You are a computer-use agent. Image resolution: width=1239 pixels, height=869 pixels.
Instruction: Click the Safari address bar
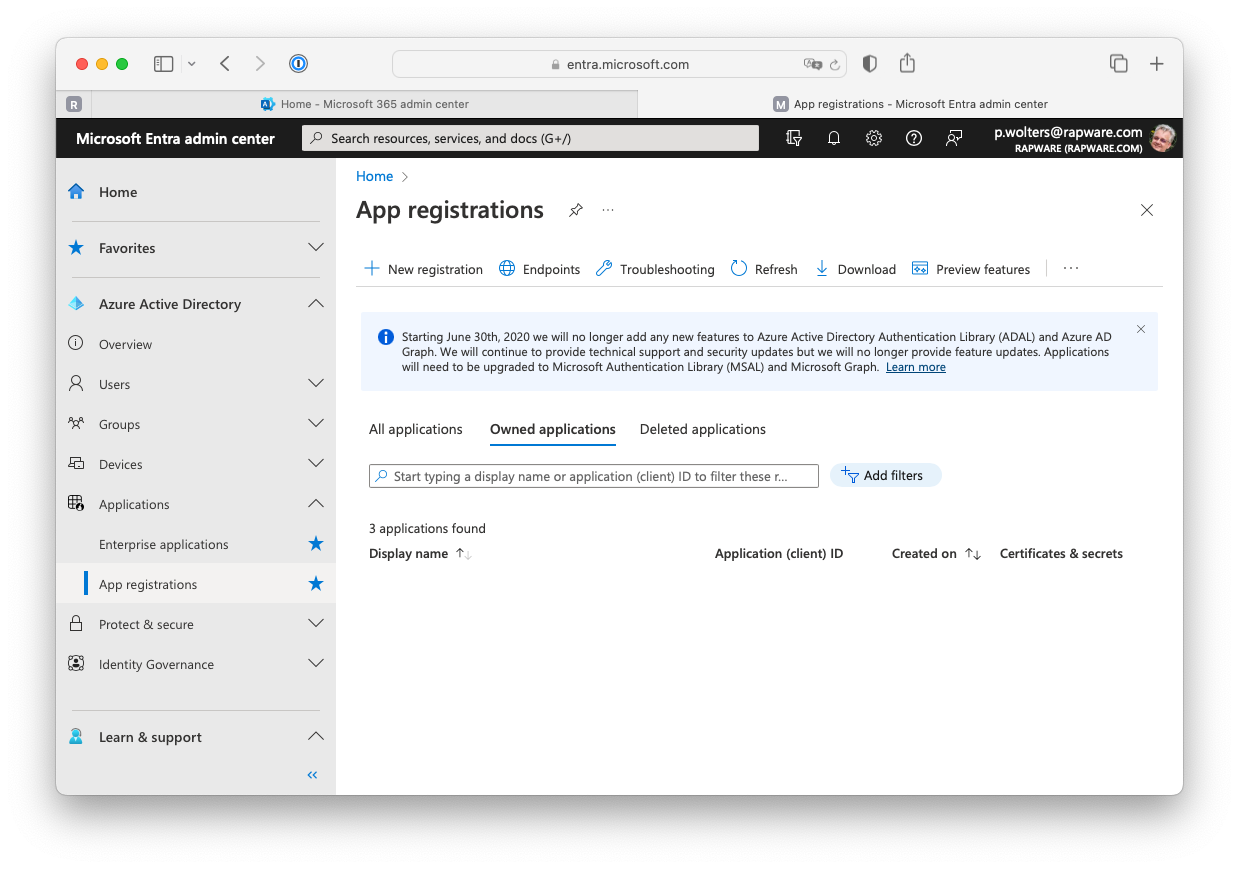point(620,64)
